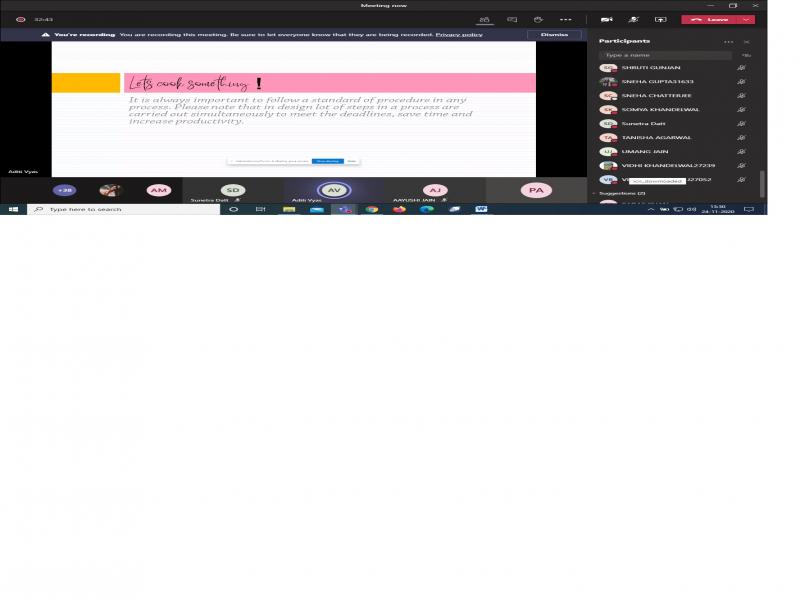Close the Participants panel

coord(746,41)
